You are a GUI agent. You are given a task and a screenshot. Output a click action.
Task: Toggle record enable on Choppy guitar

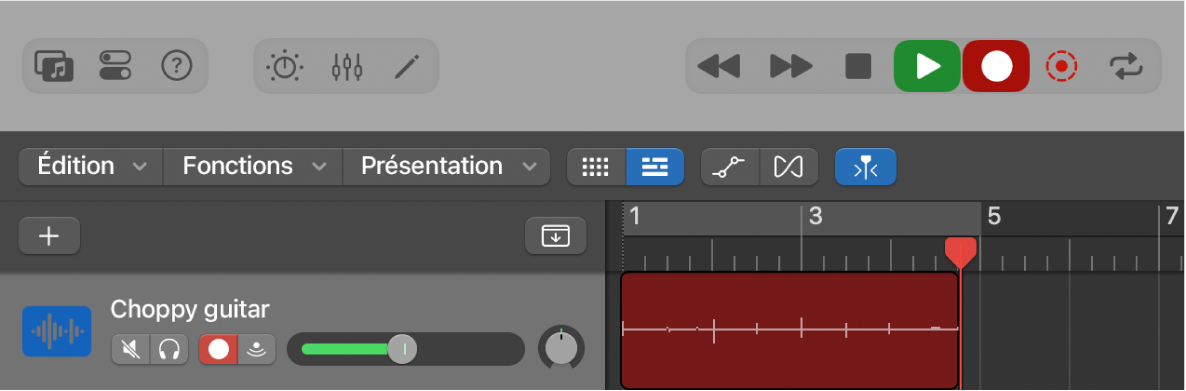point(219,349)
